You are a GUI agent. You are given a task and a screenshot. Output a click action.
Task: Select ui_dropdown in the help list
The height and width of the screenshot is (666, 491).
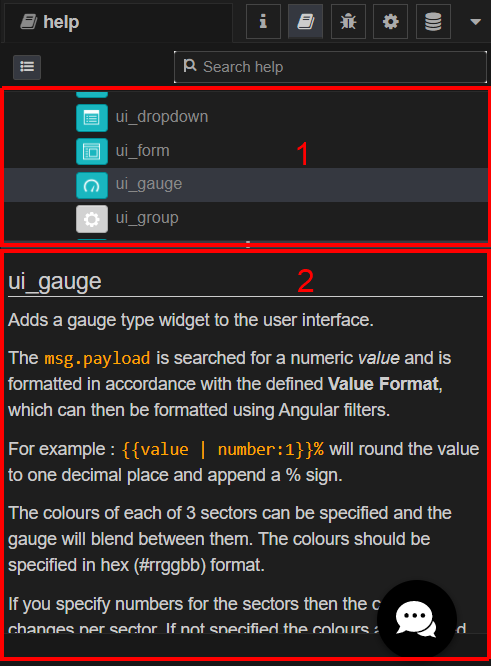click(246, 117)
